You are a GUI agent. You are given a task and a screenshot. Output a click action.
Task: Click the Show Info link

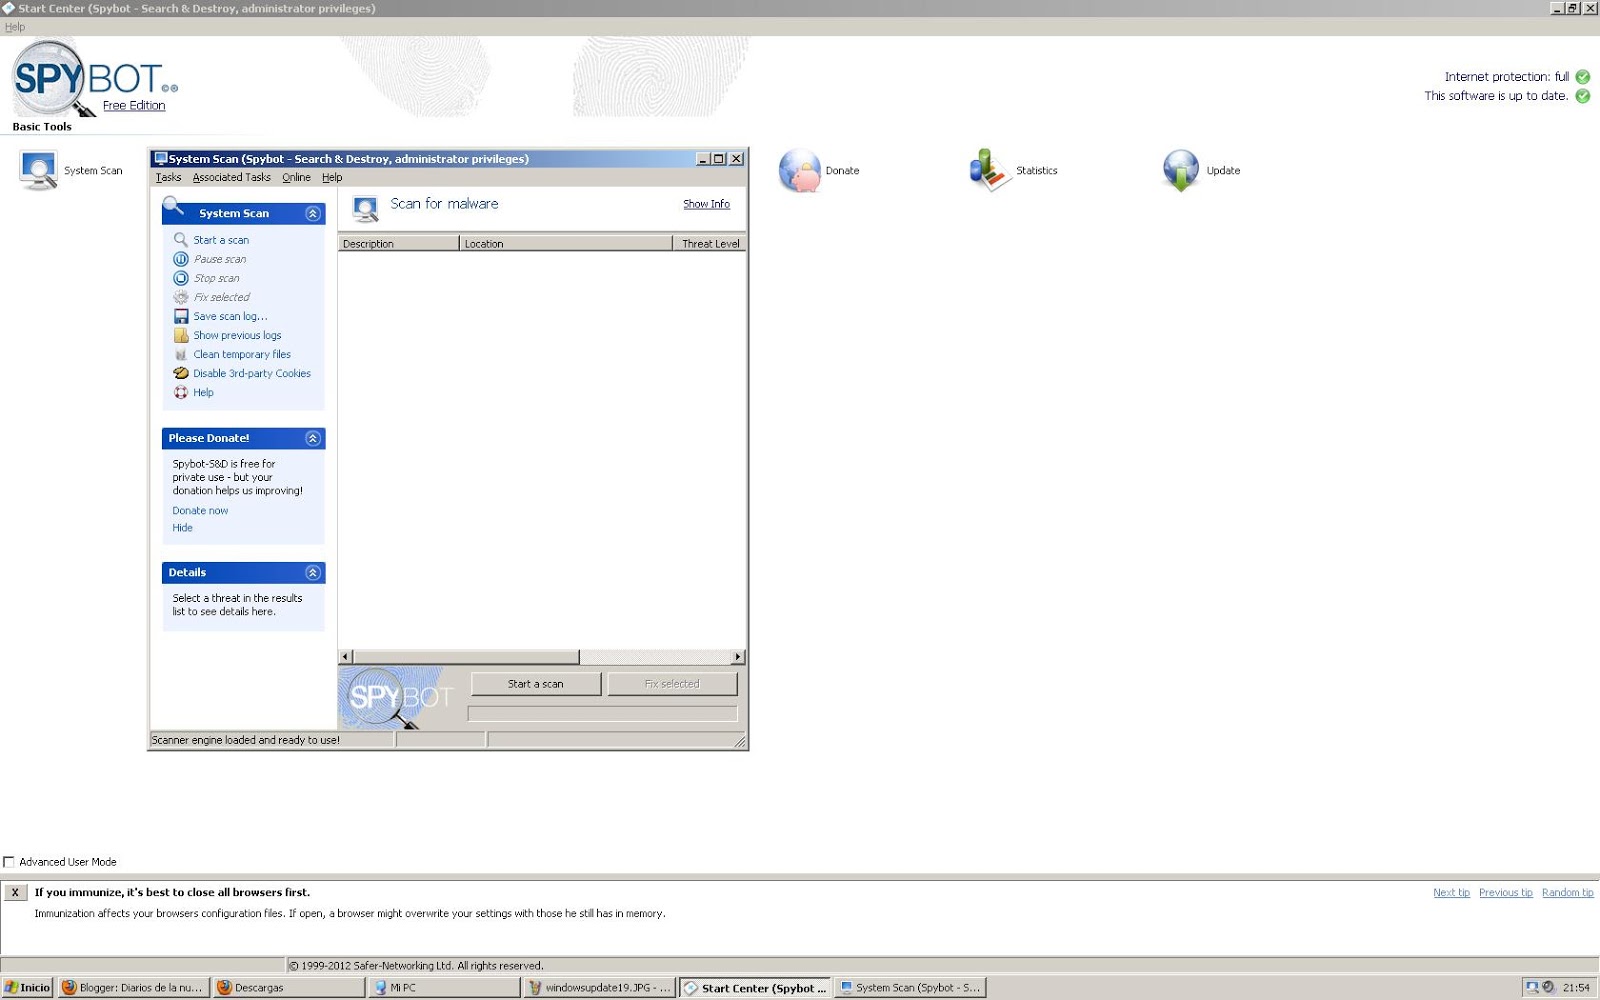[x=706, y=204]
